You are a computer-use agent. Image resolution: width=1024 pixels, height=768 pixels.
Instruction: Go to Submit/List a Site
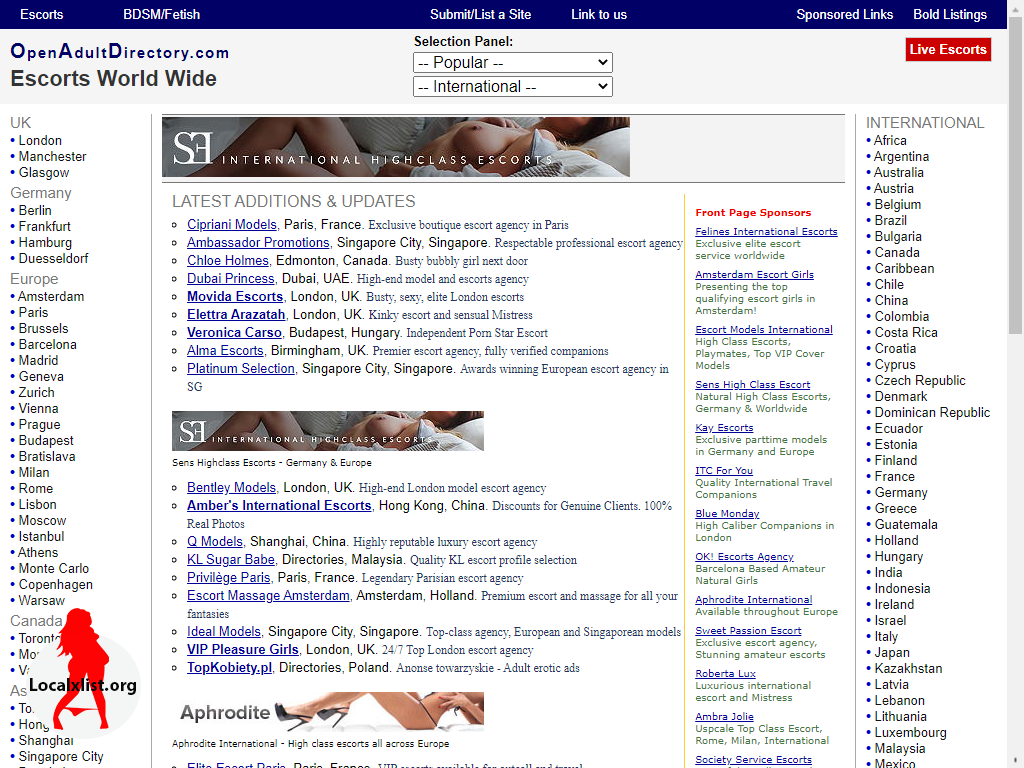(x=480, y=14)
